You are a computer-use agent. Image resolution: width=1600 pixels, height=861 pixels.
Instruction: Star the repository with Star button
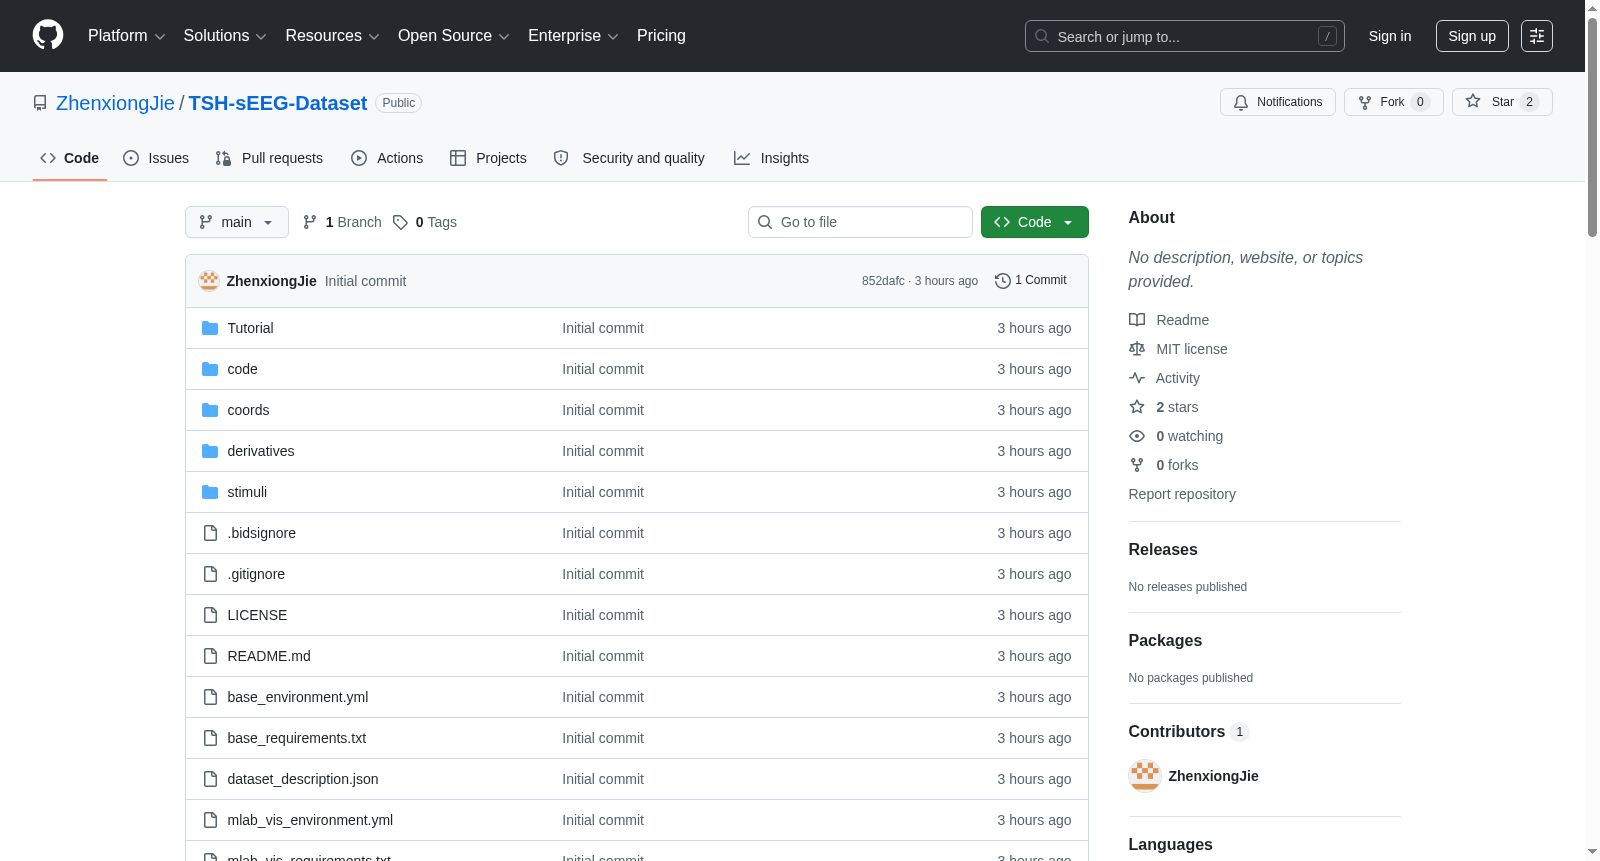pyautogui.click(x=1502, y=102)
